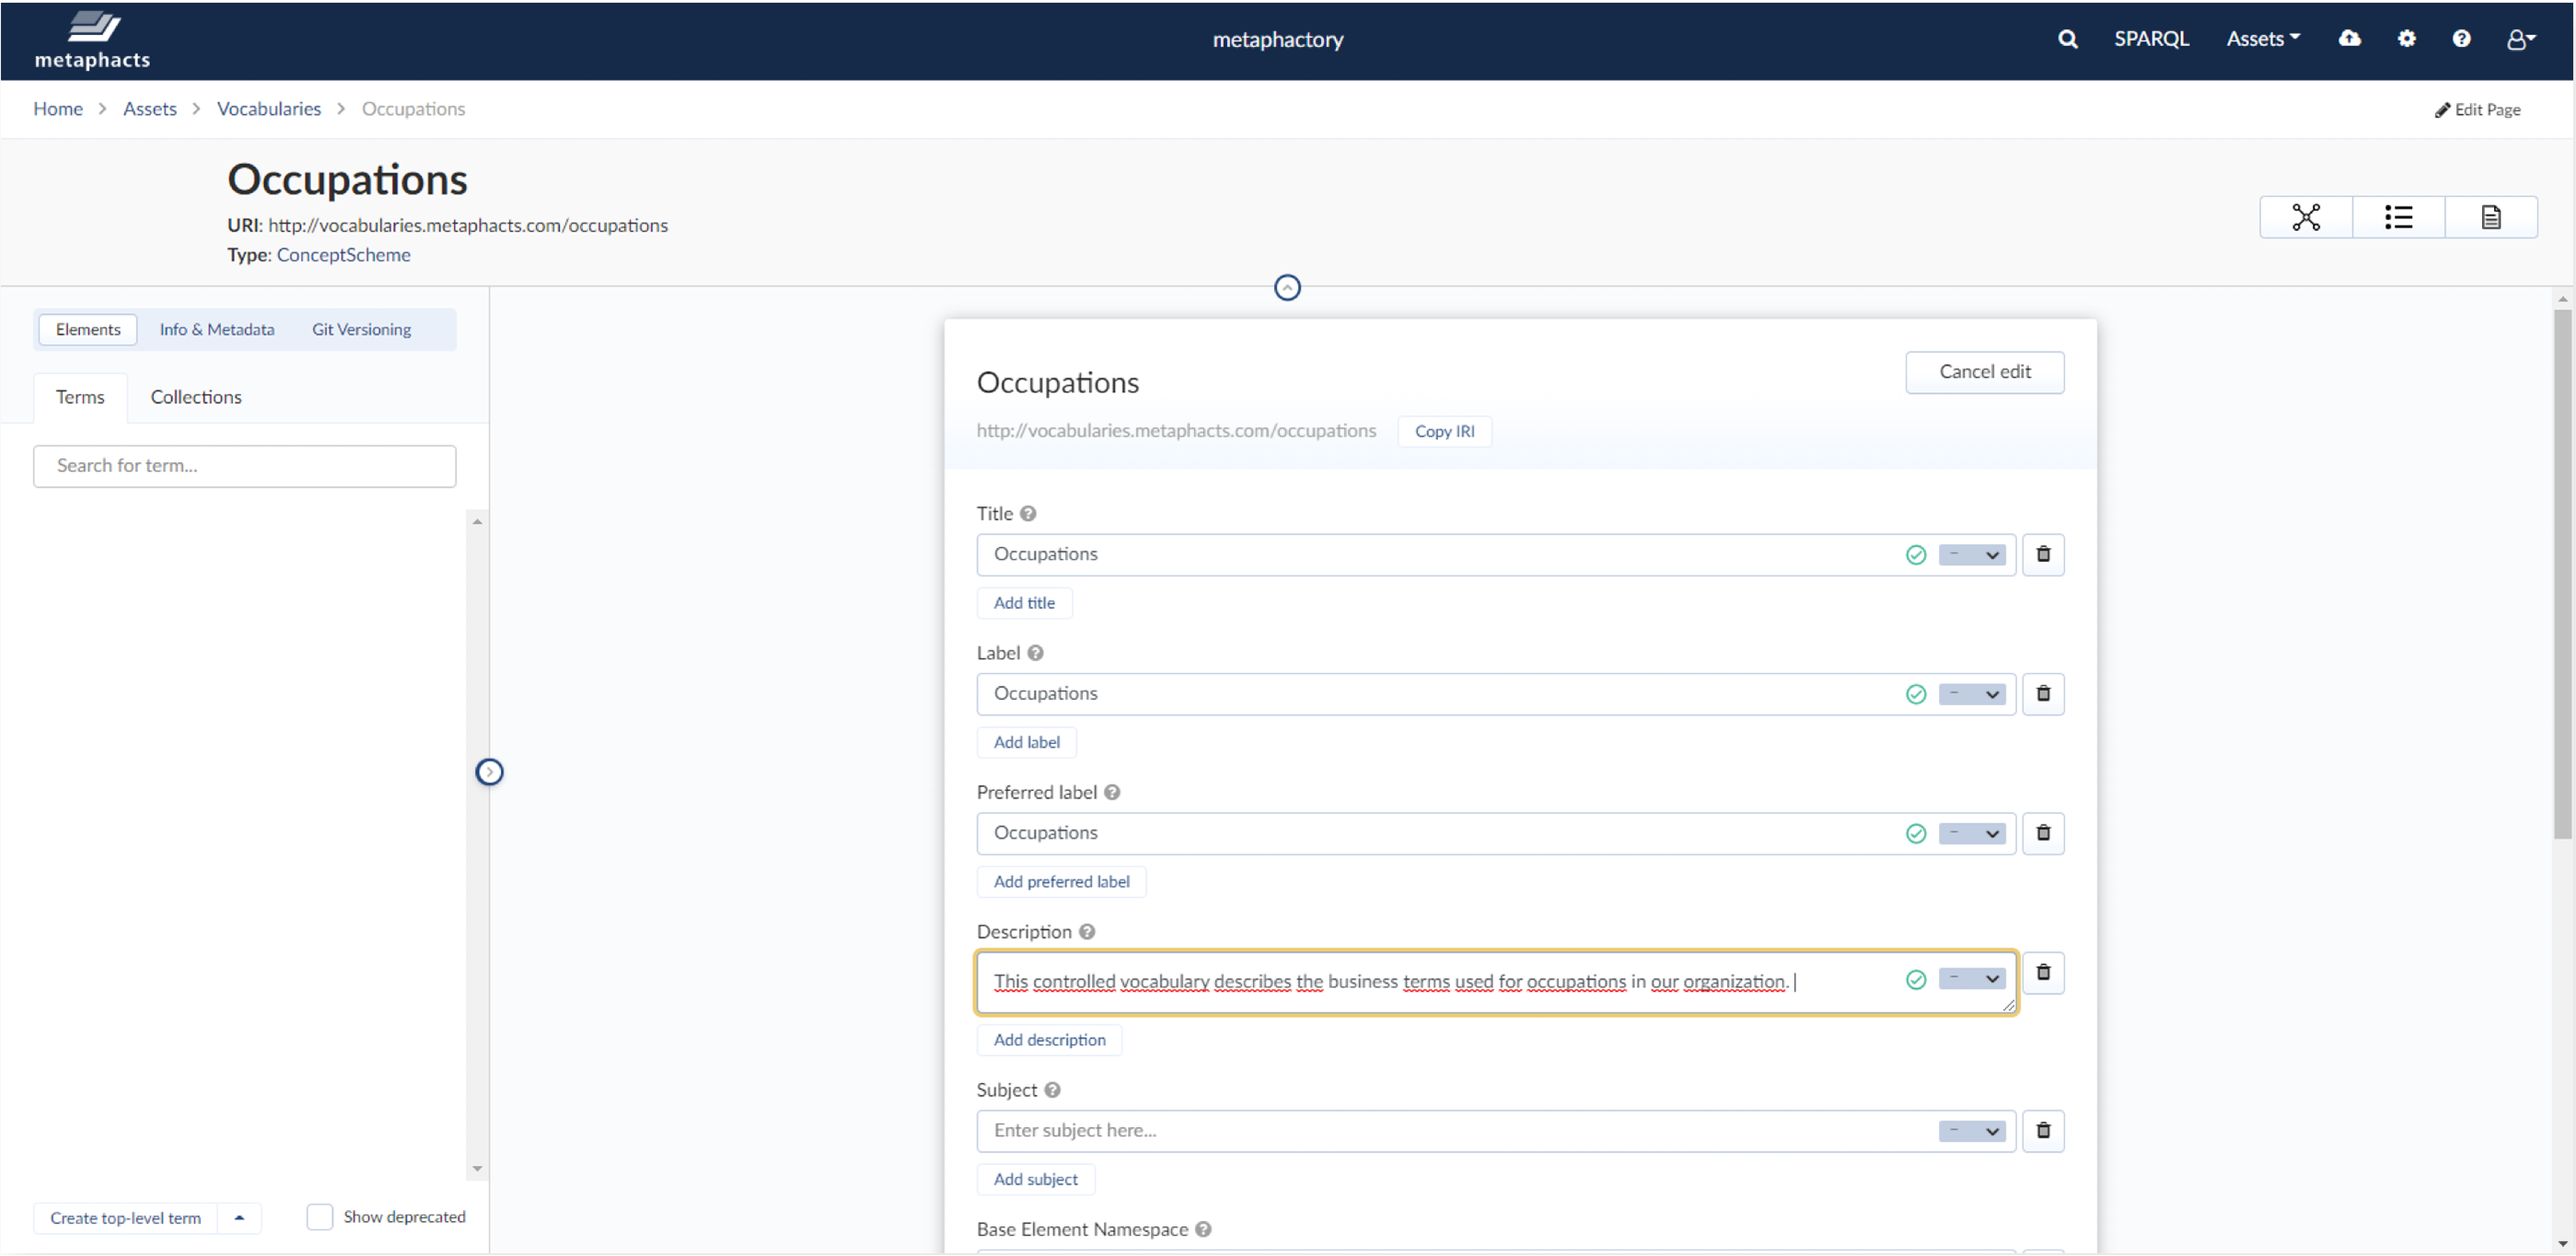Delete the Label field with trash icon
2576x1256 pixels.
coord(2043,693)
